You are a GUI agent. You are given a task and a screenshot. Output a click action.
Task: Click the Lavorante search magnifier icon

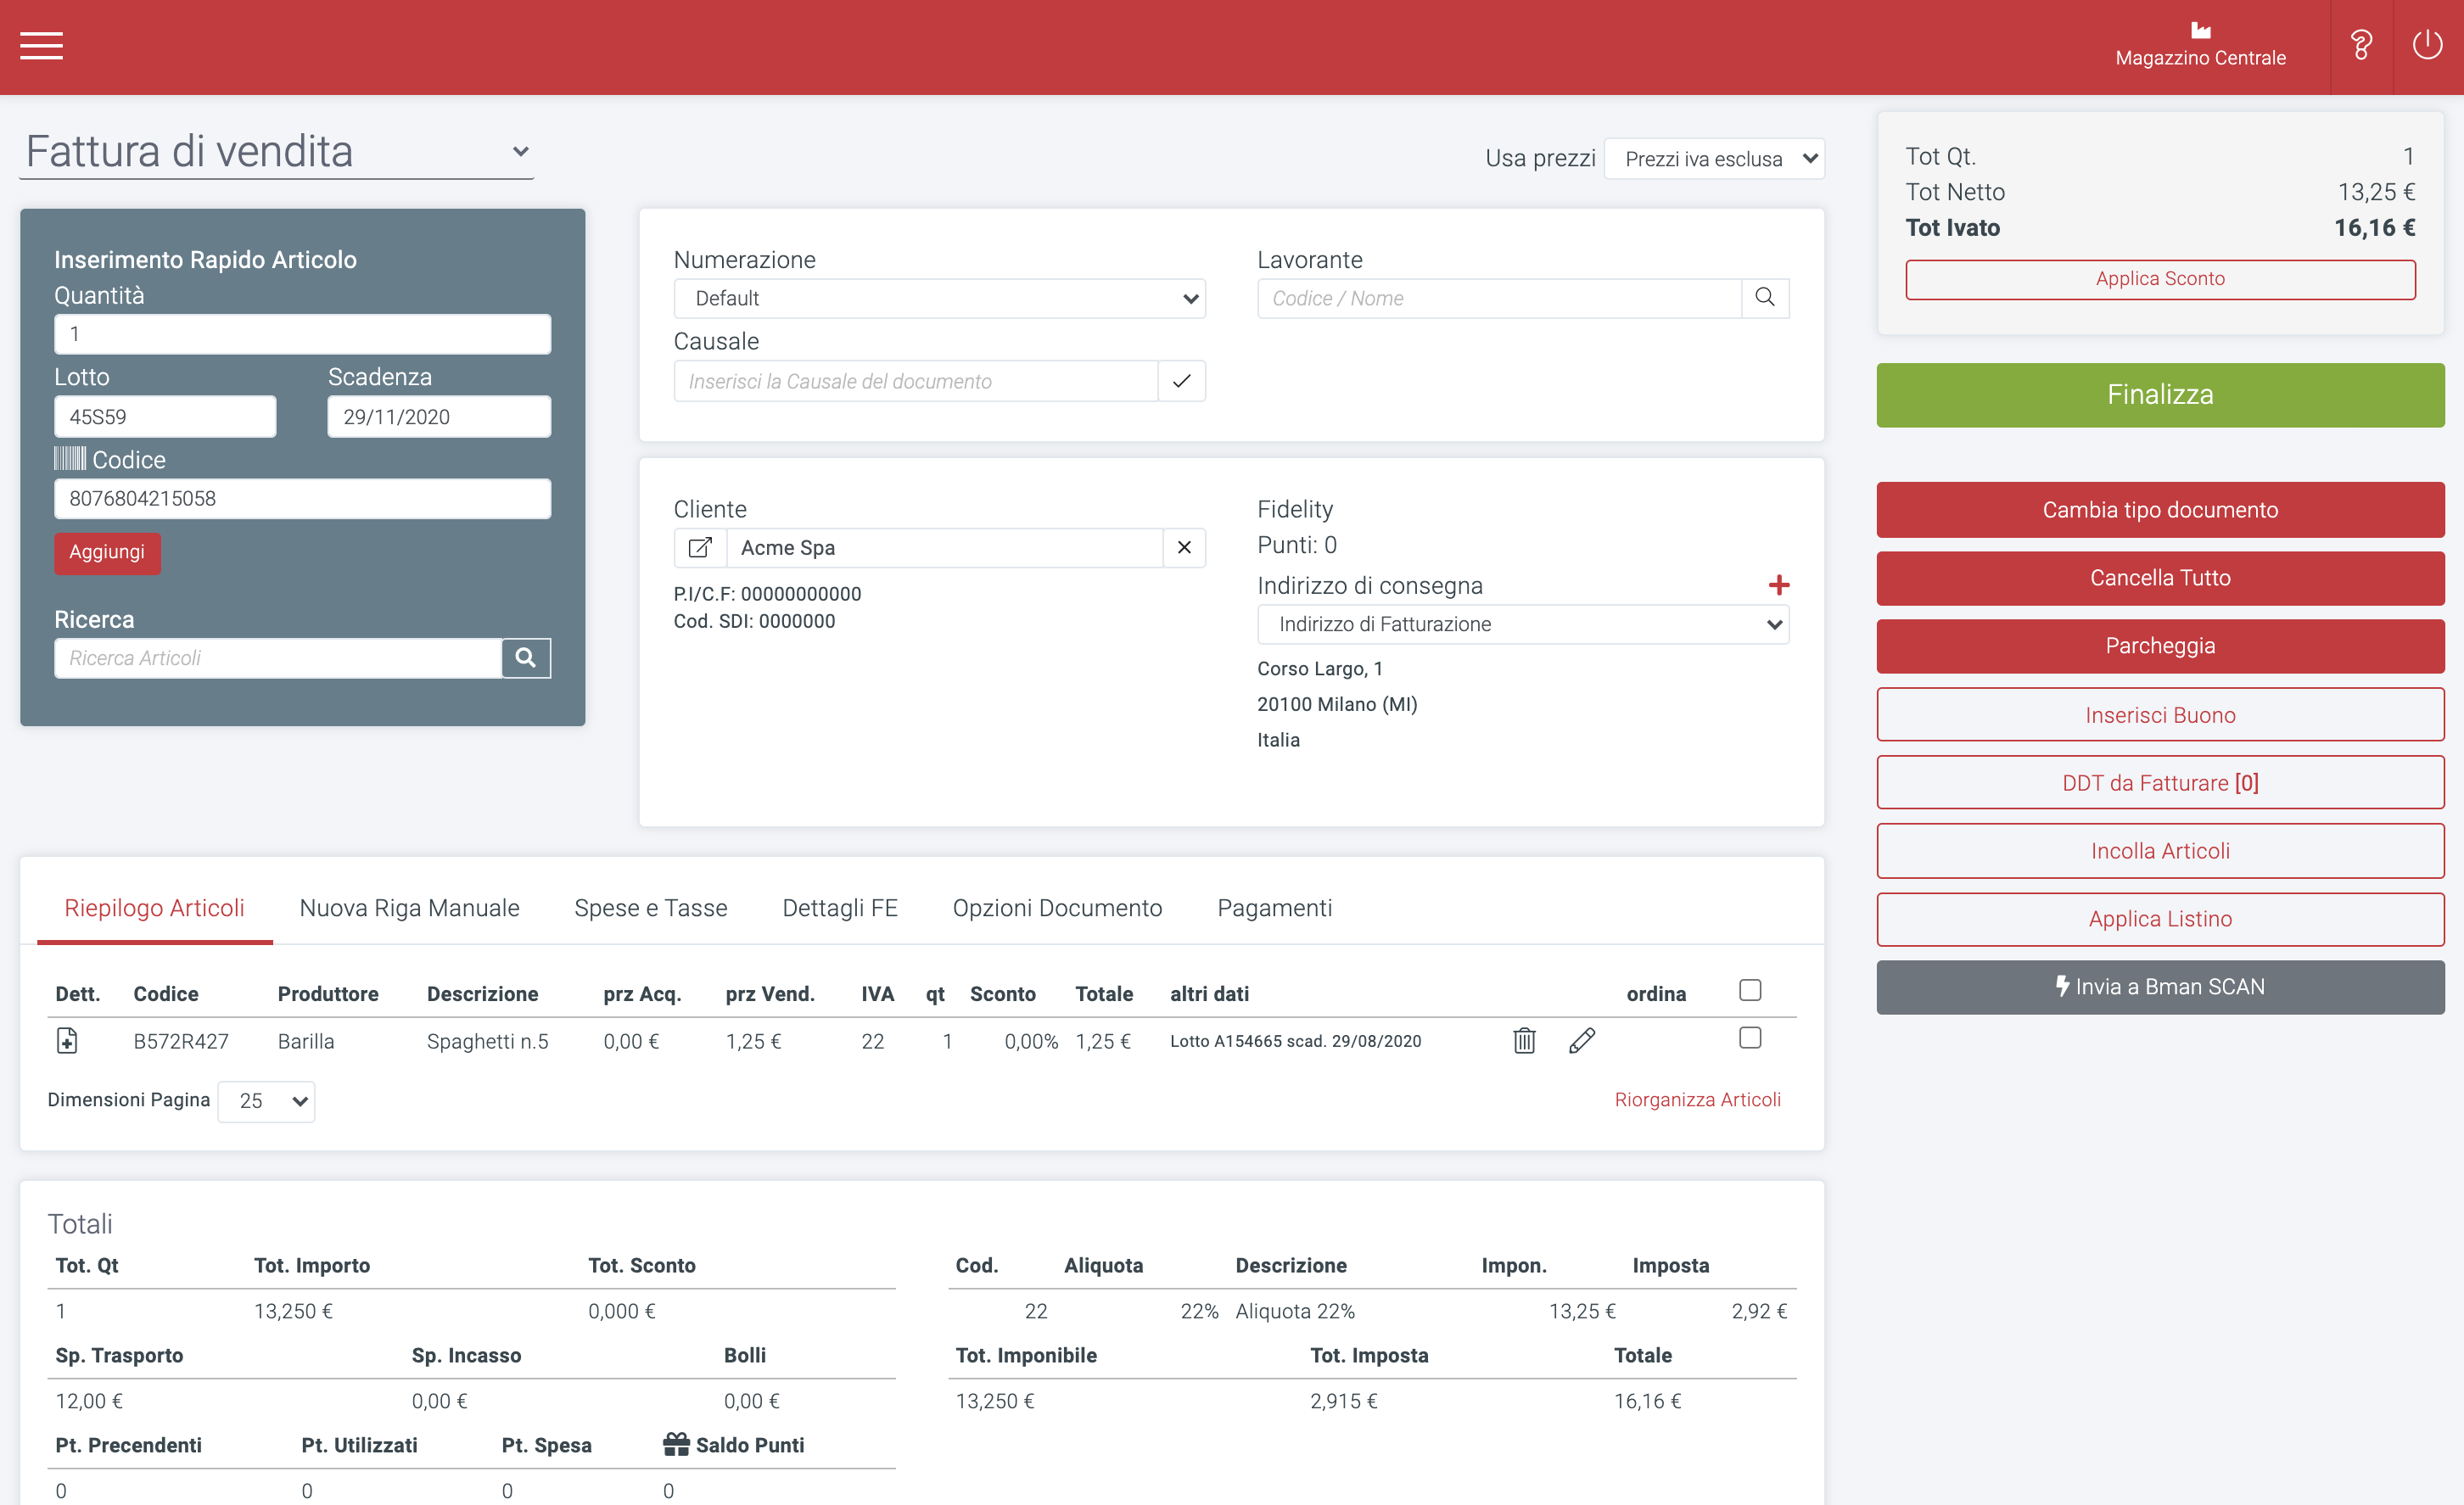pyautogui.click(x=1765, y=298)
